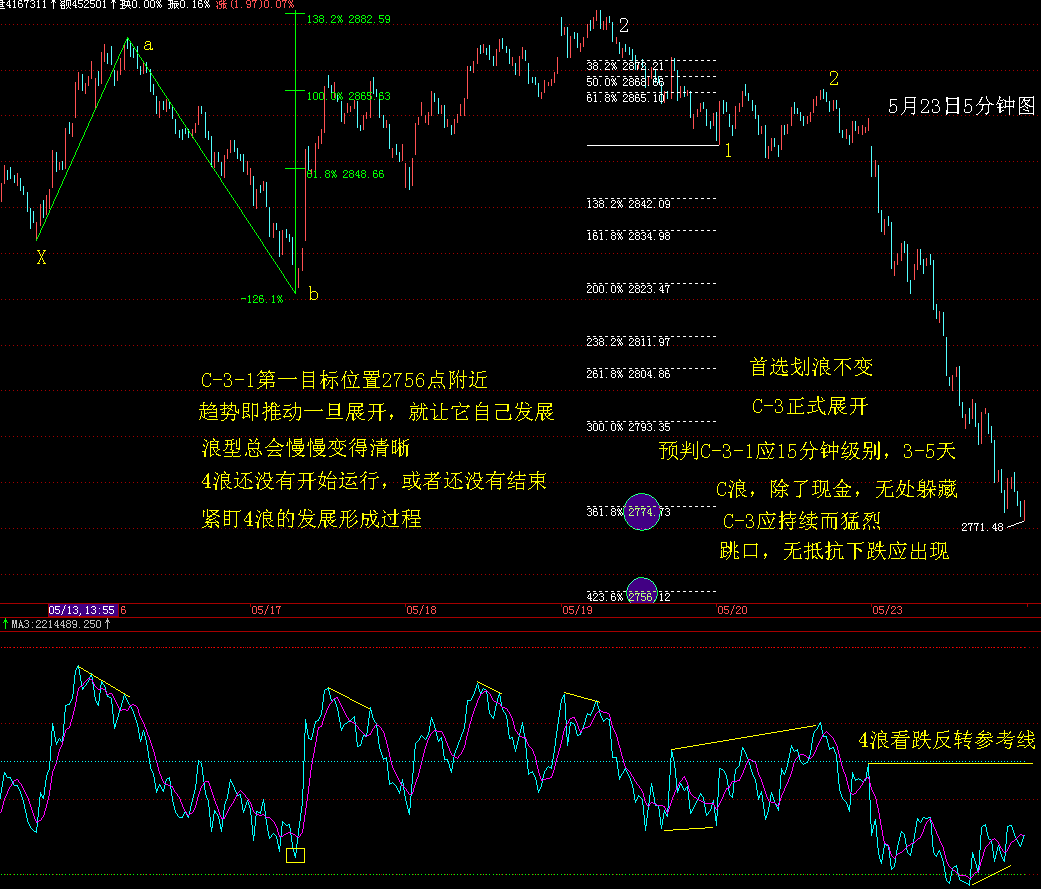Select the green 61.8% 2848.66 Fibonacci level
The height and width of the screenshot is (889, 1041).
(x=345, y=174)
